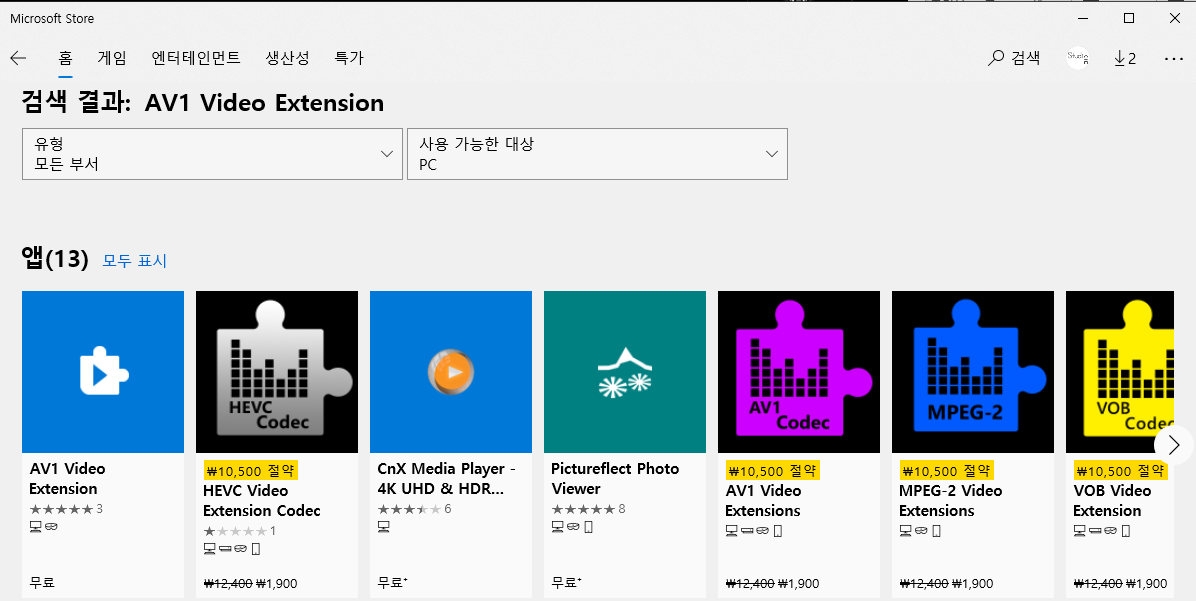
Task: Open the user account avatar
Action: tap(1078, 58)
